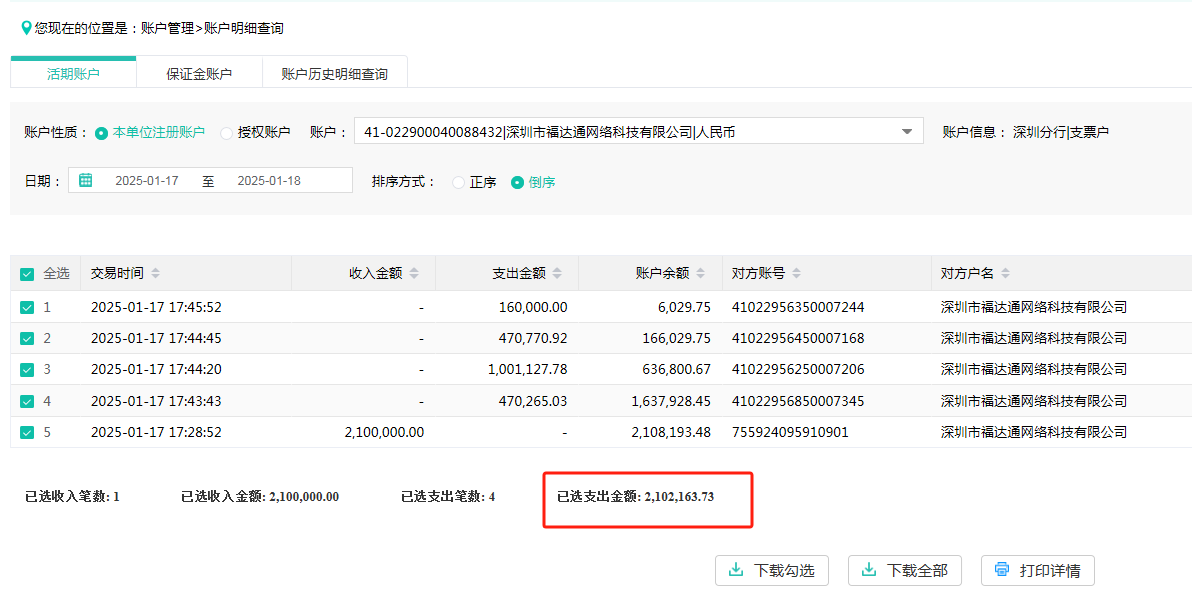Click 账户管理 in breadcrumb
This screenshot has width=1192, height=601.
pyautogui.click(x=169, y=29)
